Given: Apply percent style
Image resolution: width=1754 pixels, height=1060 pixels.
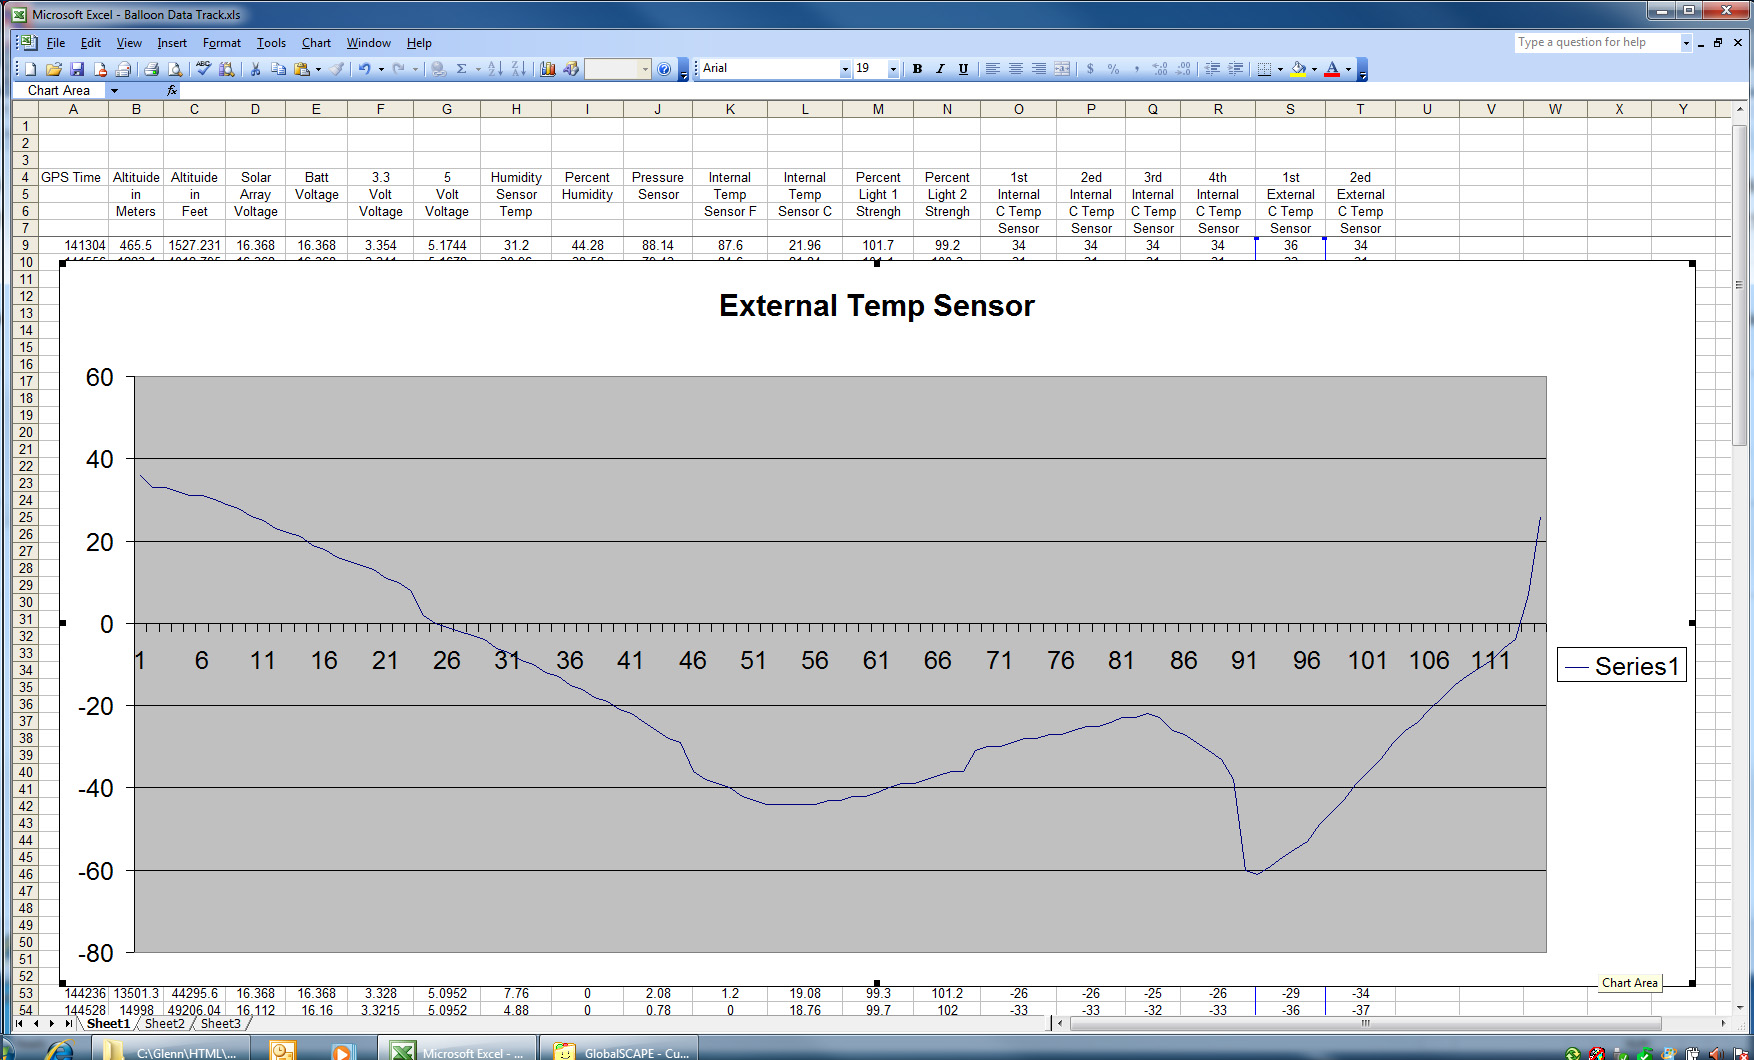Looking at the screenshot, I should tap(1113, 69).
